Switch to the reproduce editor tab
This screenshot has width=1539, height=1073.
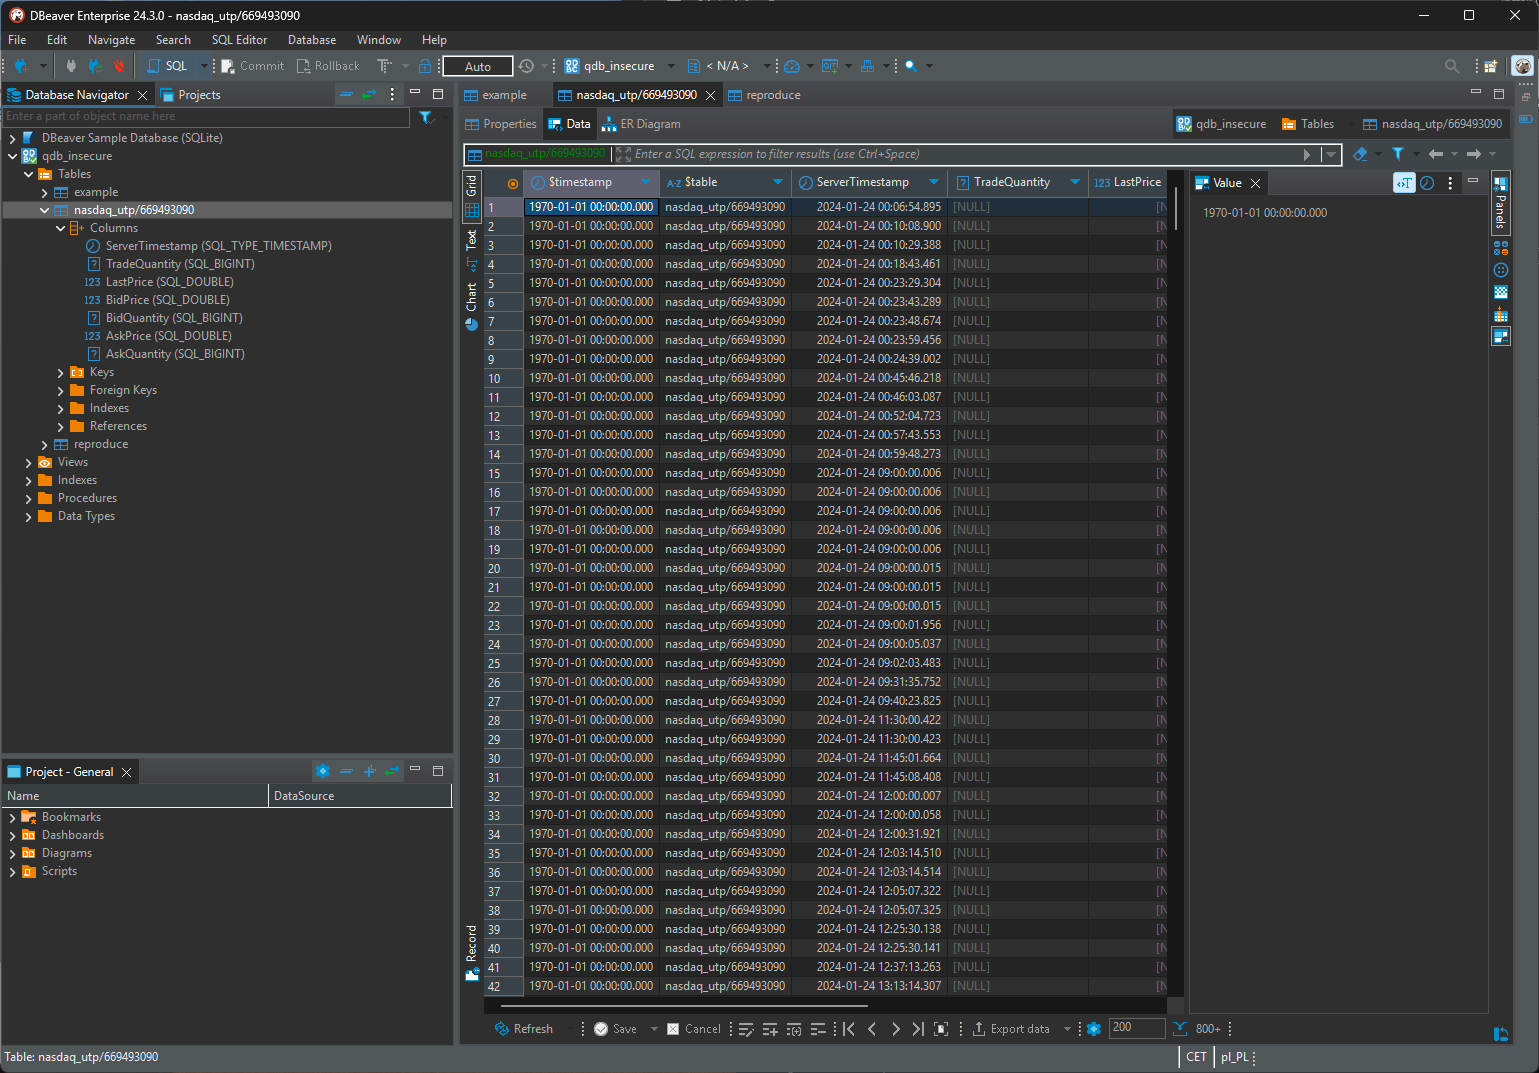[765, 95]
